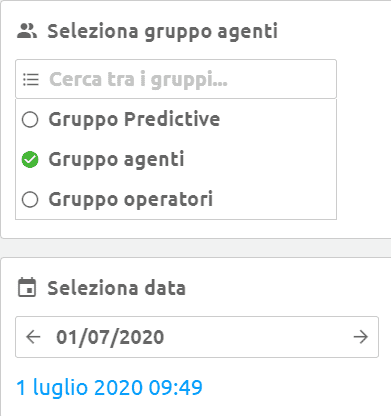
Task: Select the Gruppo operatori radio button
Action: pyautogui.click(x=30, y=199)
